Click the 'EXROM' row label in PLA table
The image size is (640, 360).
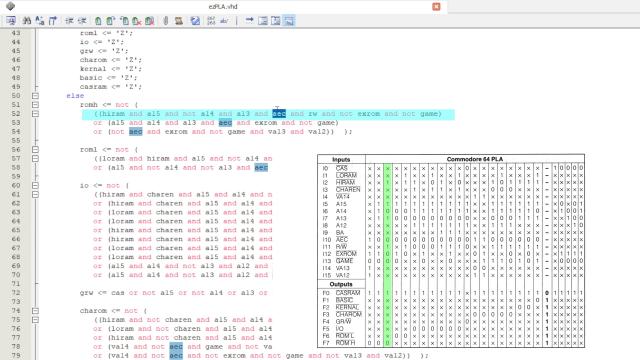pyautogui.click(x=346, y=254)
